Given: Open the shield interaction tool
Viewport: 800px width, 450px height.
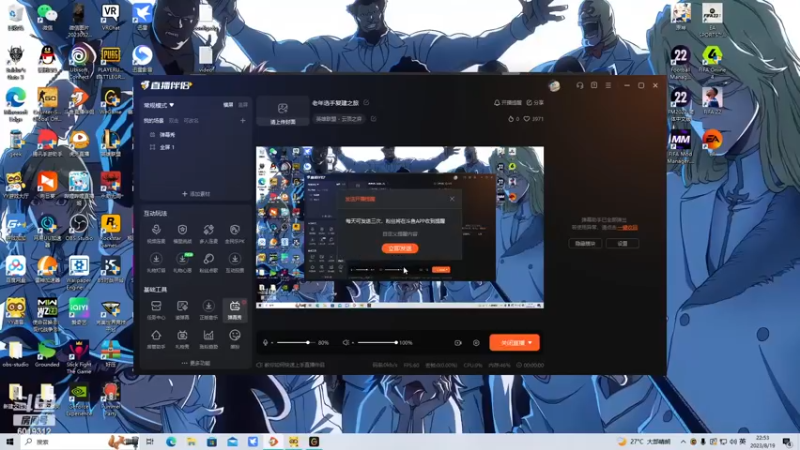Looking at the screenshot, I should point(182,234).
